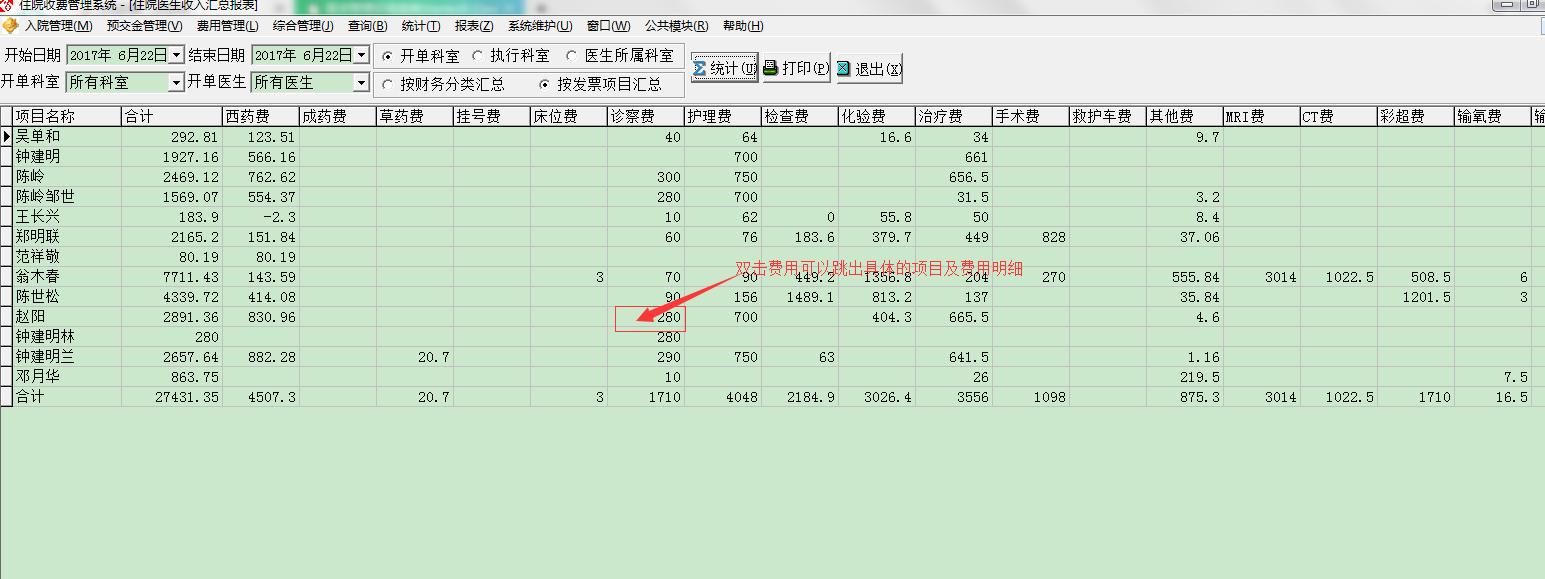Click the 治疗费 column header
Screen dimensions: 1545x579
[954, 117]
